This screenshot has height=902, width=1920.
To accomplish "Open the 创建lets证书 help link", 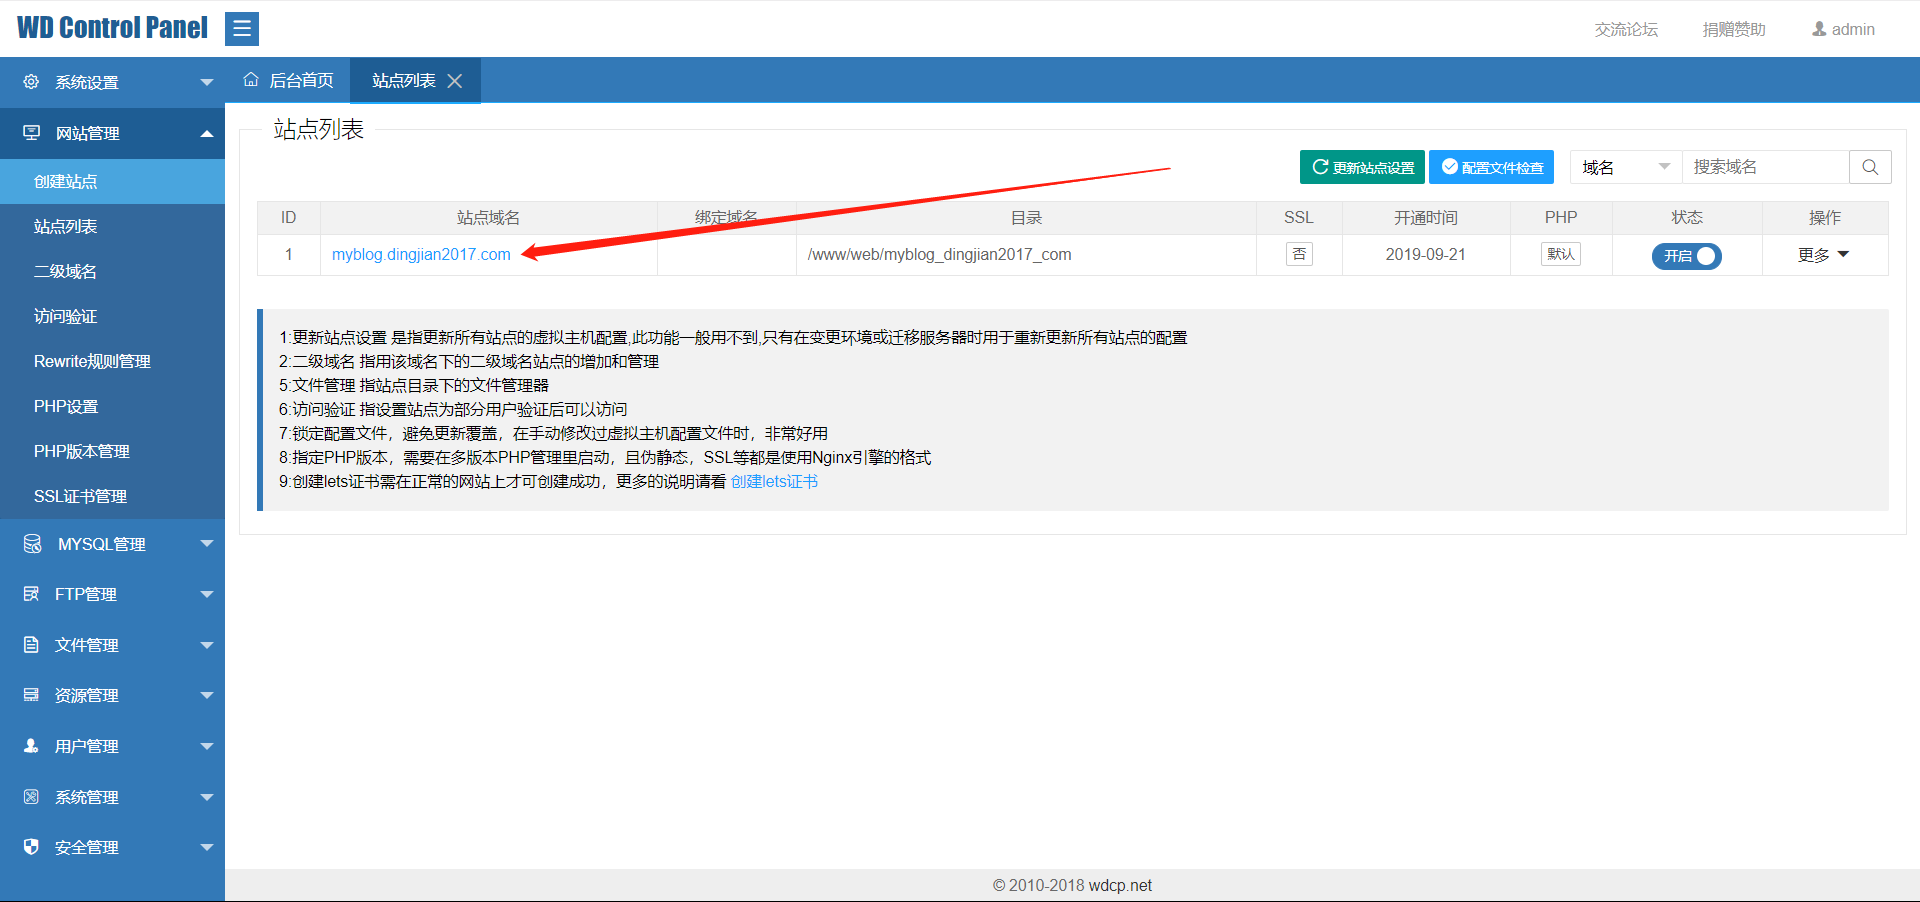I will point(774,481).
